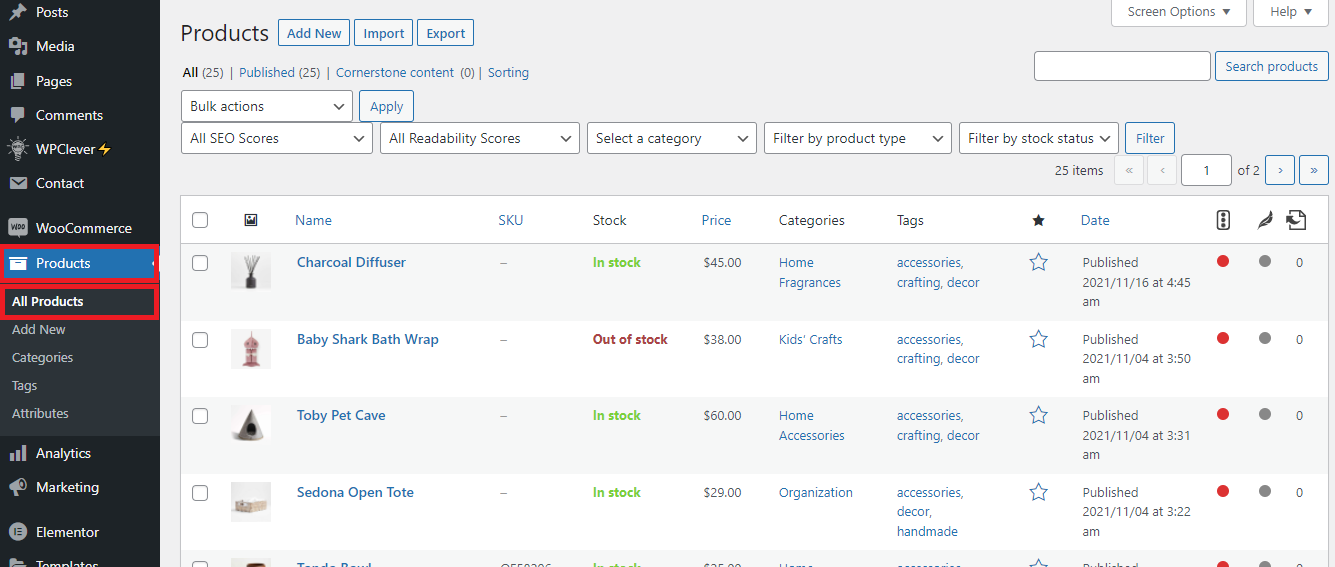
Task: Sort by the Featured star column header
Action: click(1038, 220)
